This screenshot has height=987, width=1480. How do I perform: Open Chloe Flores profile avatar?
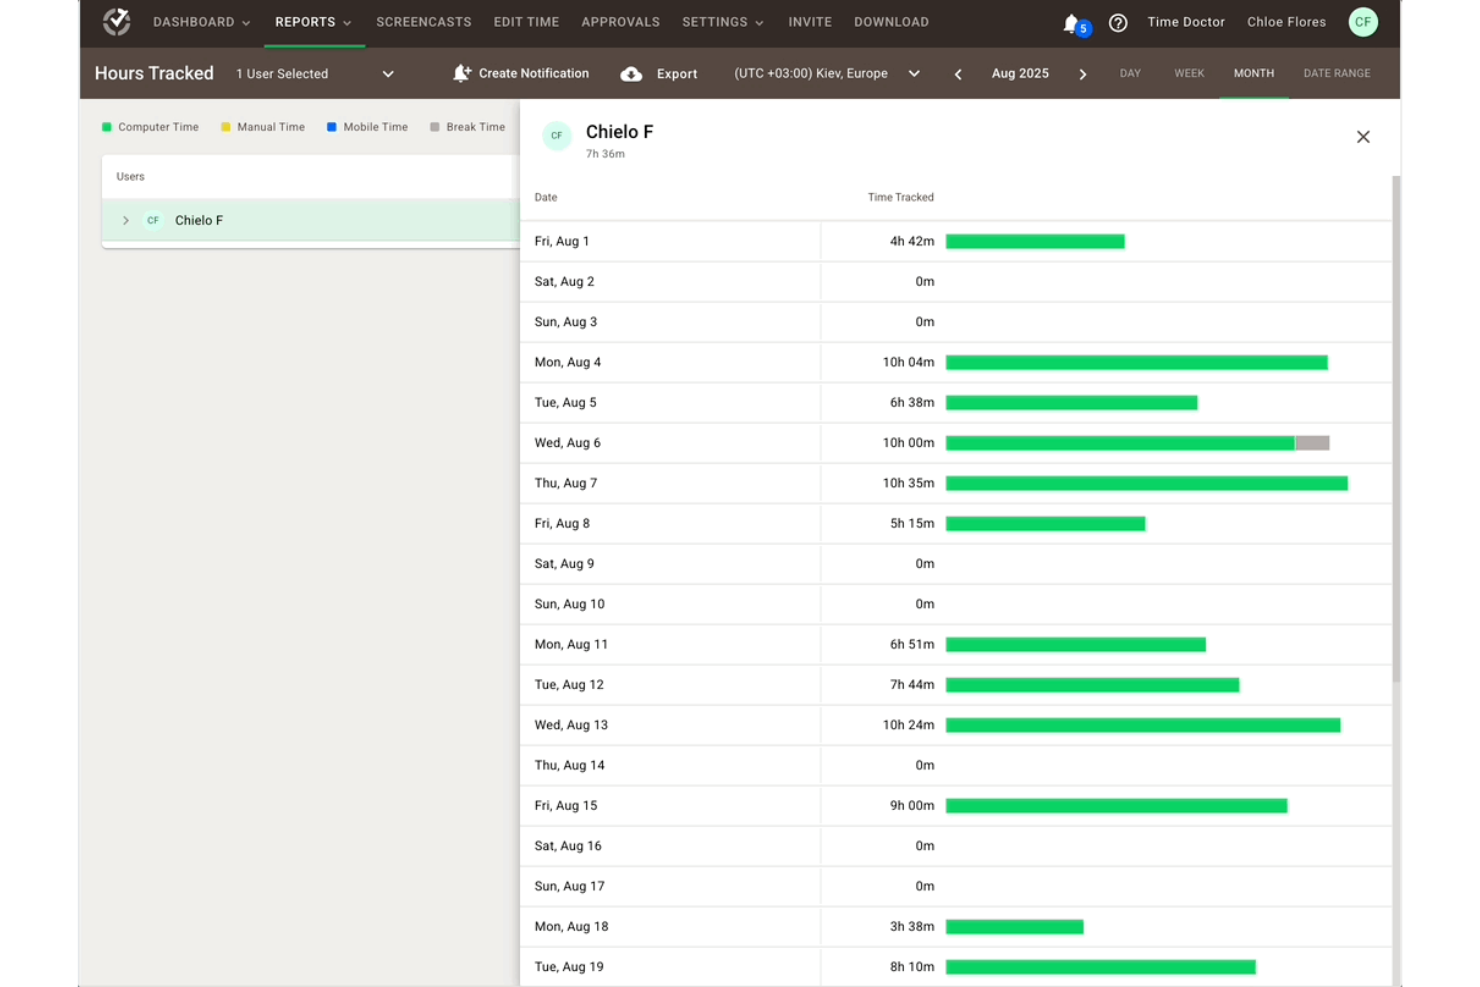(x=1363, y=21)
